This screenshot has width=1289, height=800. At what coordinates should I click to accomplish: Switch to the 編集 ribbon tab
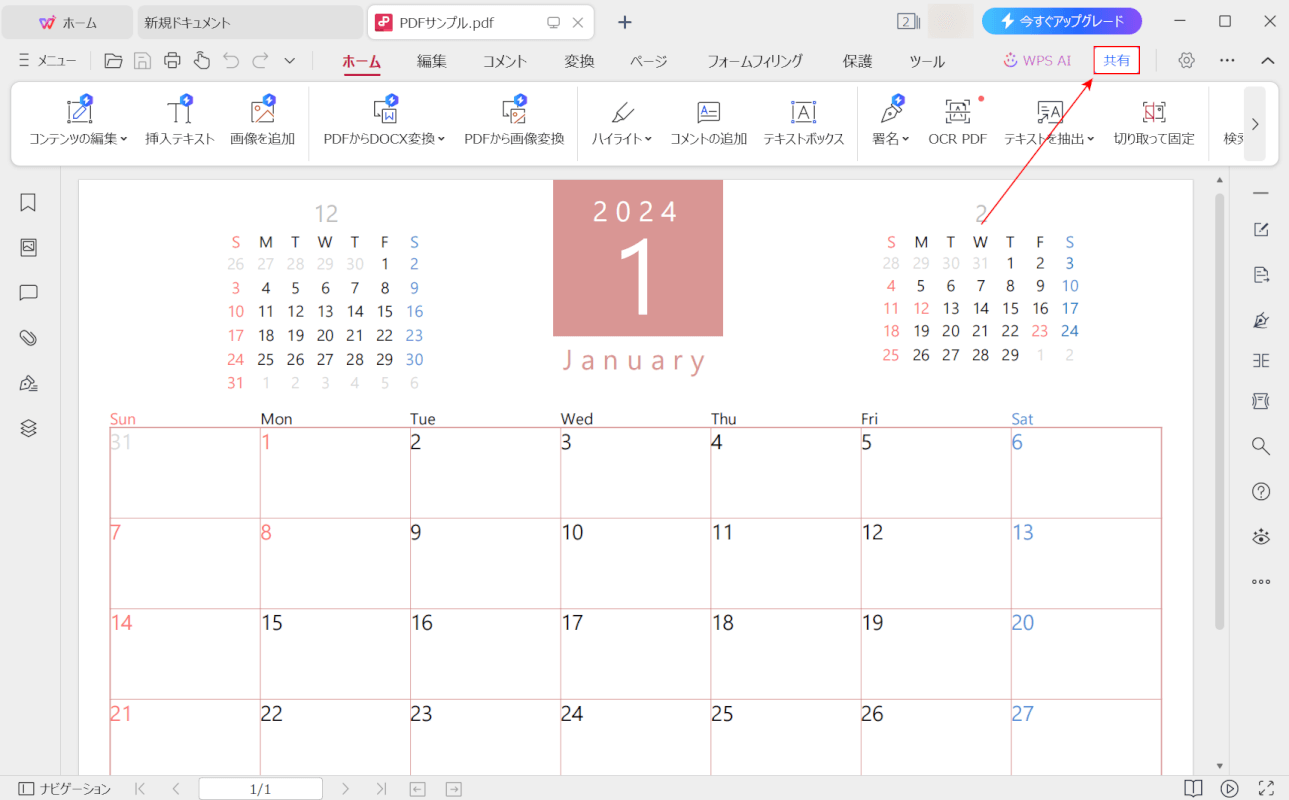[432, 61]
